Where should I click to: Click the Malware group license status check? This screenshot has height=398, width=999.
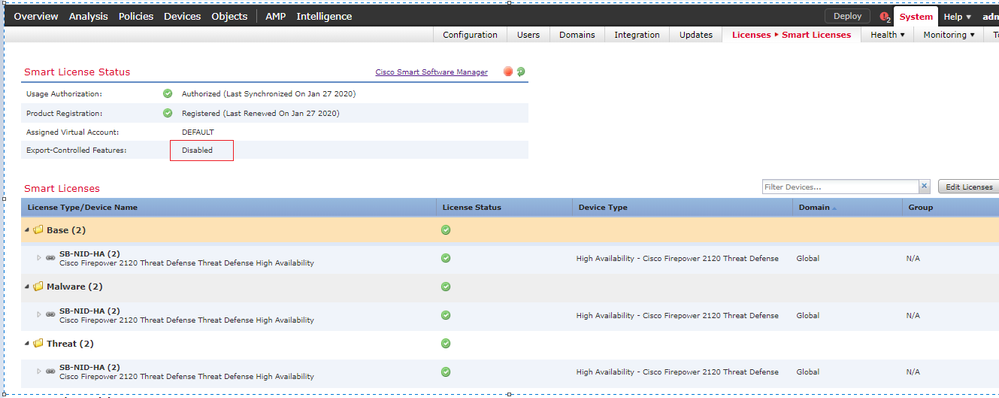pyautogui.click(x=446, y=287)
